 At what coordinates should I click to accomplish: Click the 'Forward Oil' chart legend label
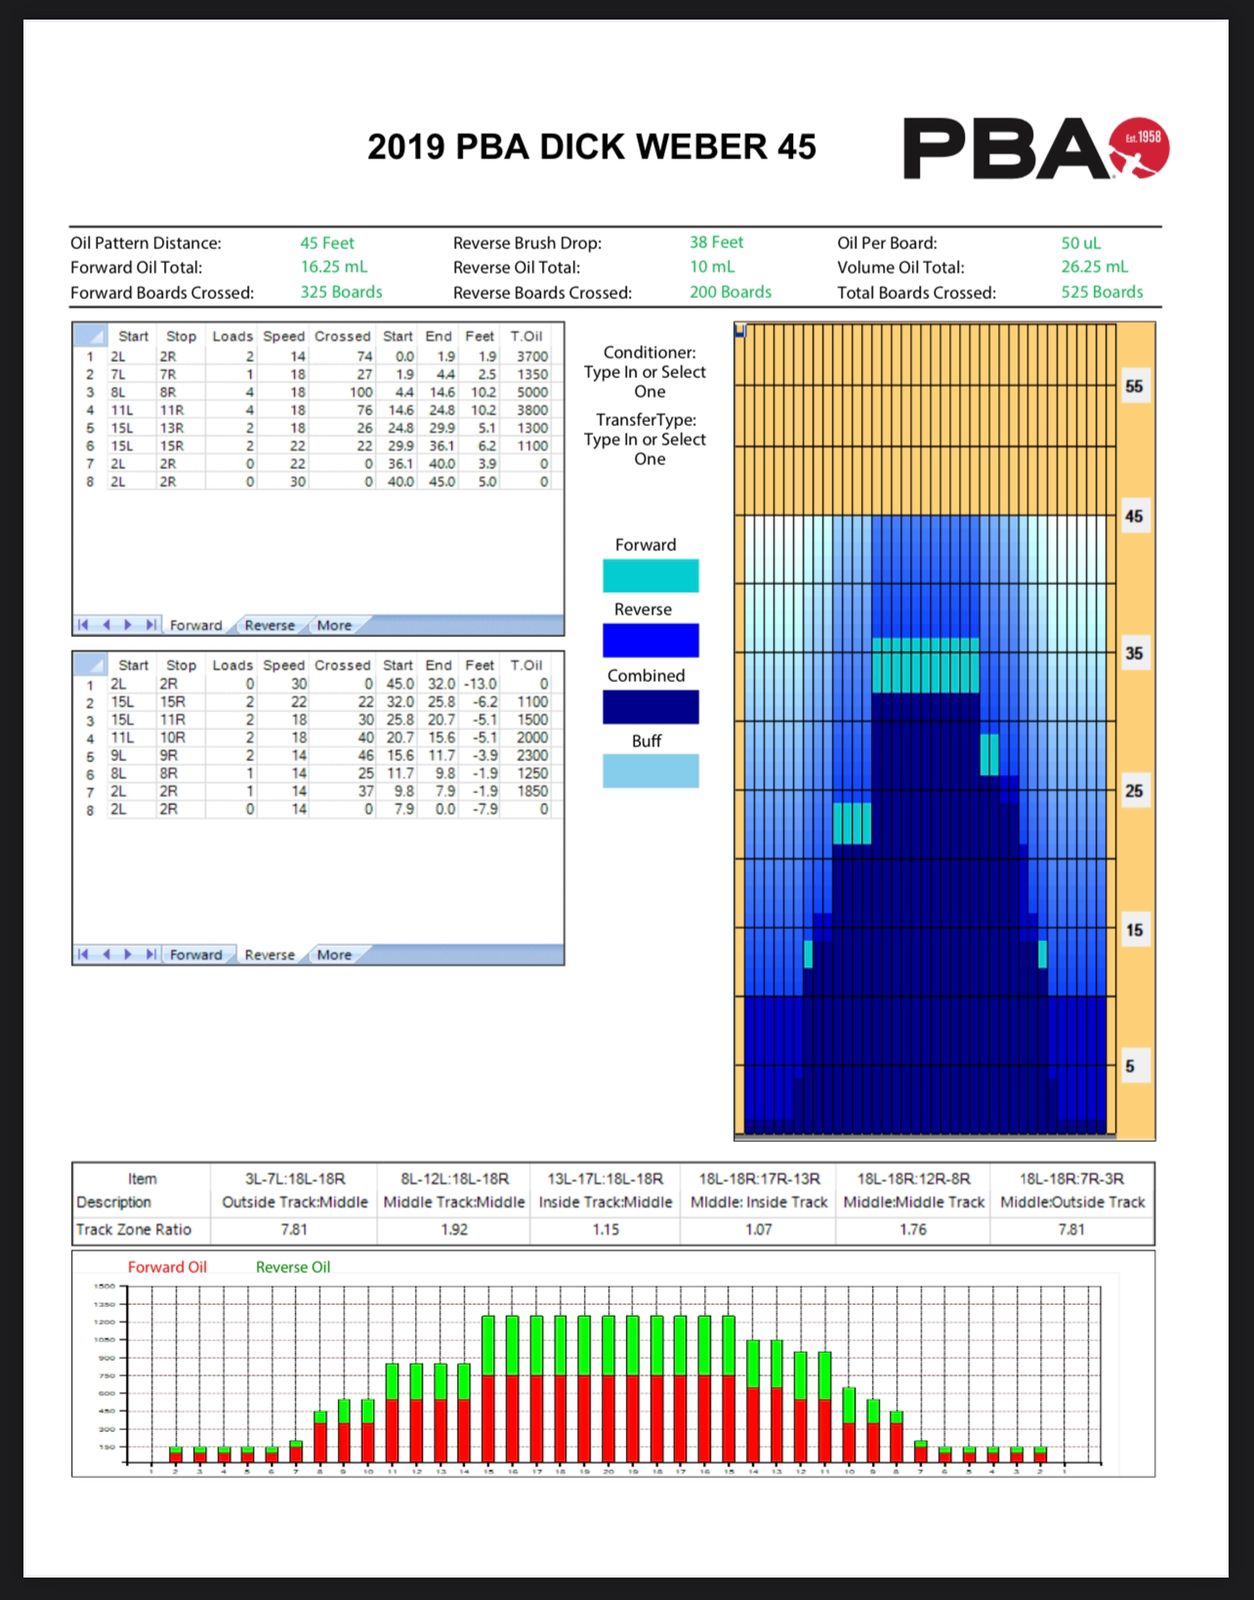point(167,1267)
